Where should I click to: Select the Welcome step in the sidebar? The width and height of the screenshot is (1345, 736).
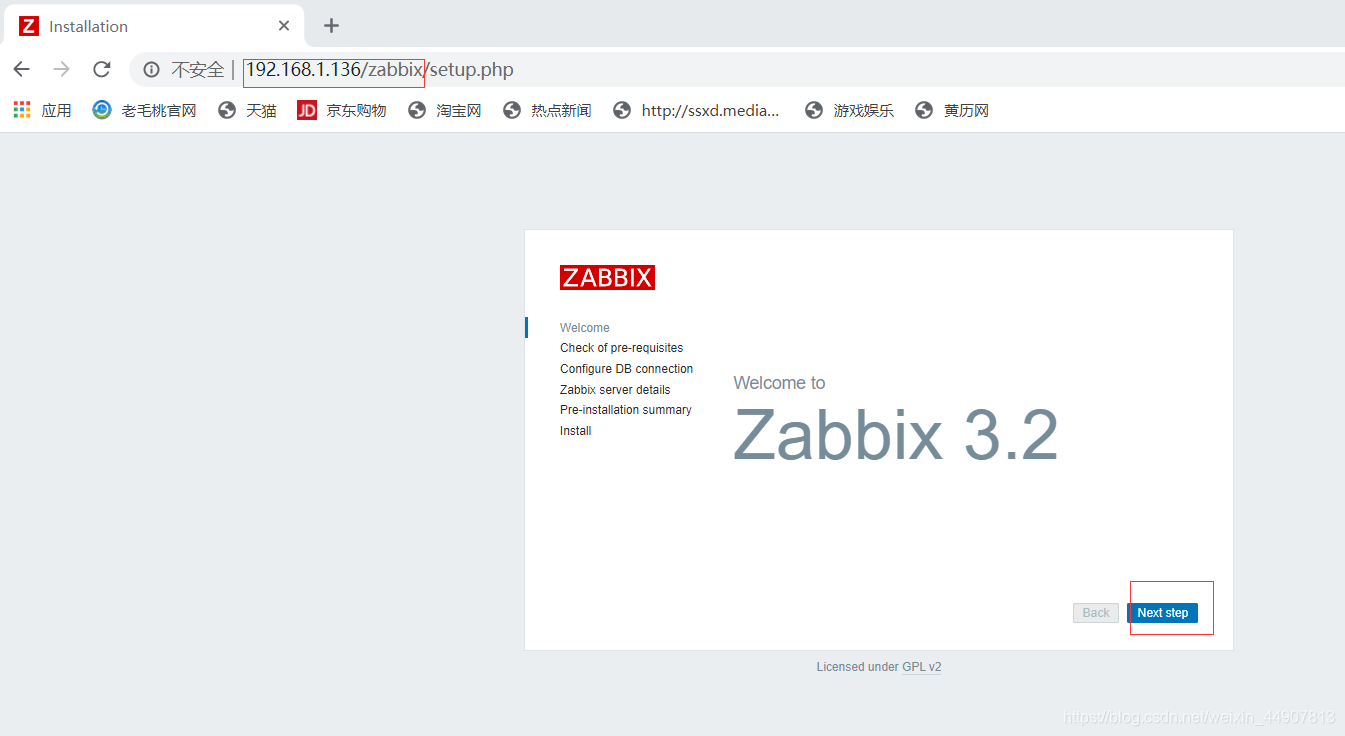click(585, 328)
